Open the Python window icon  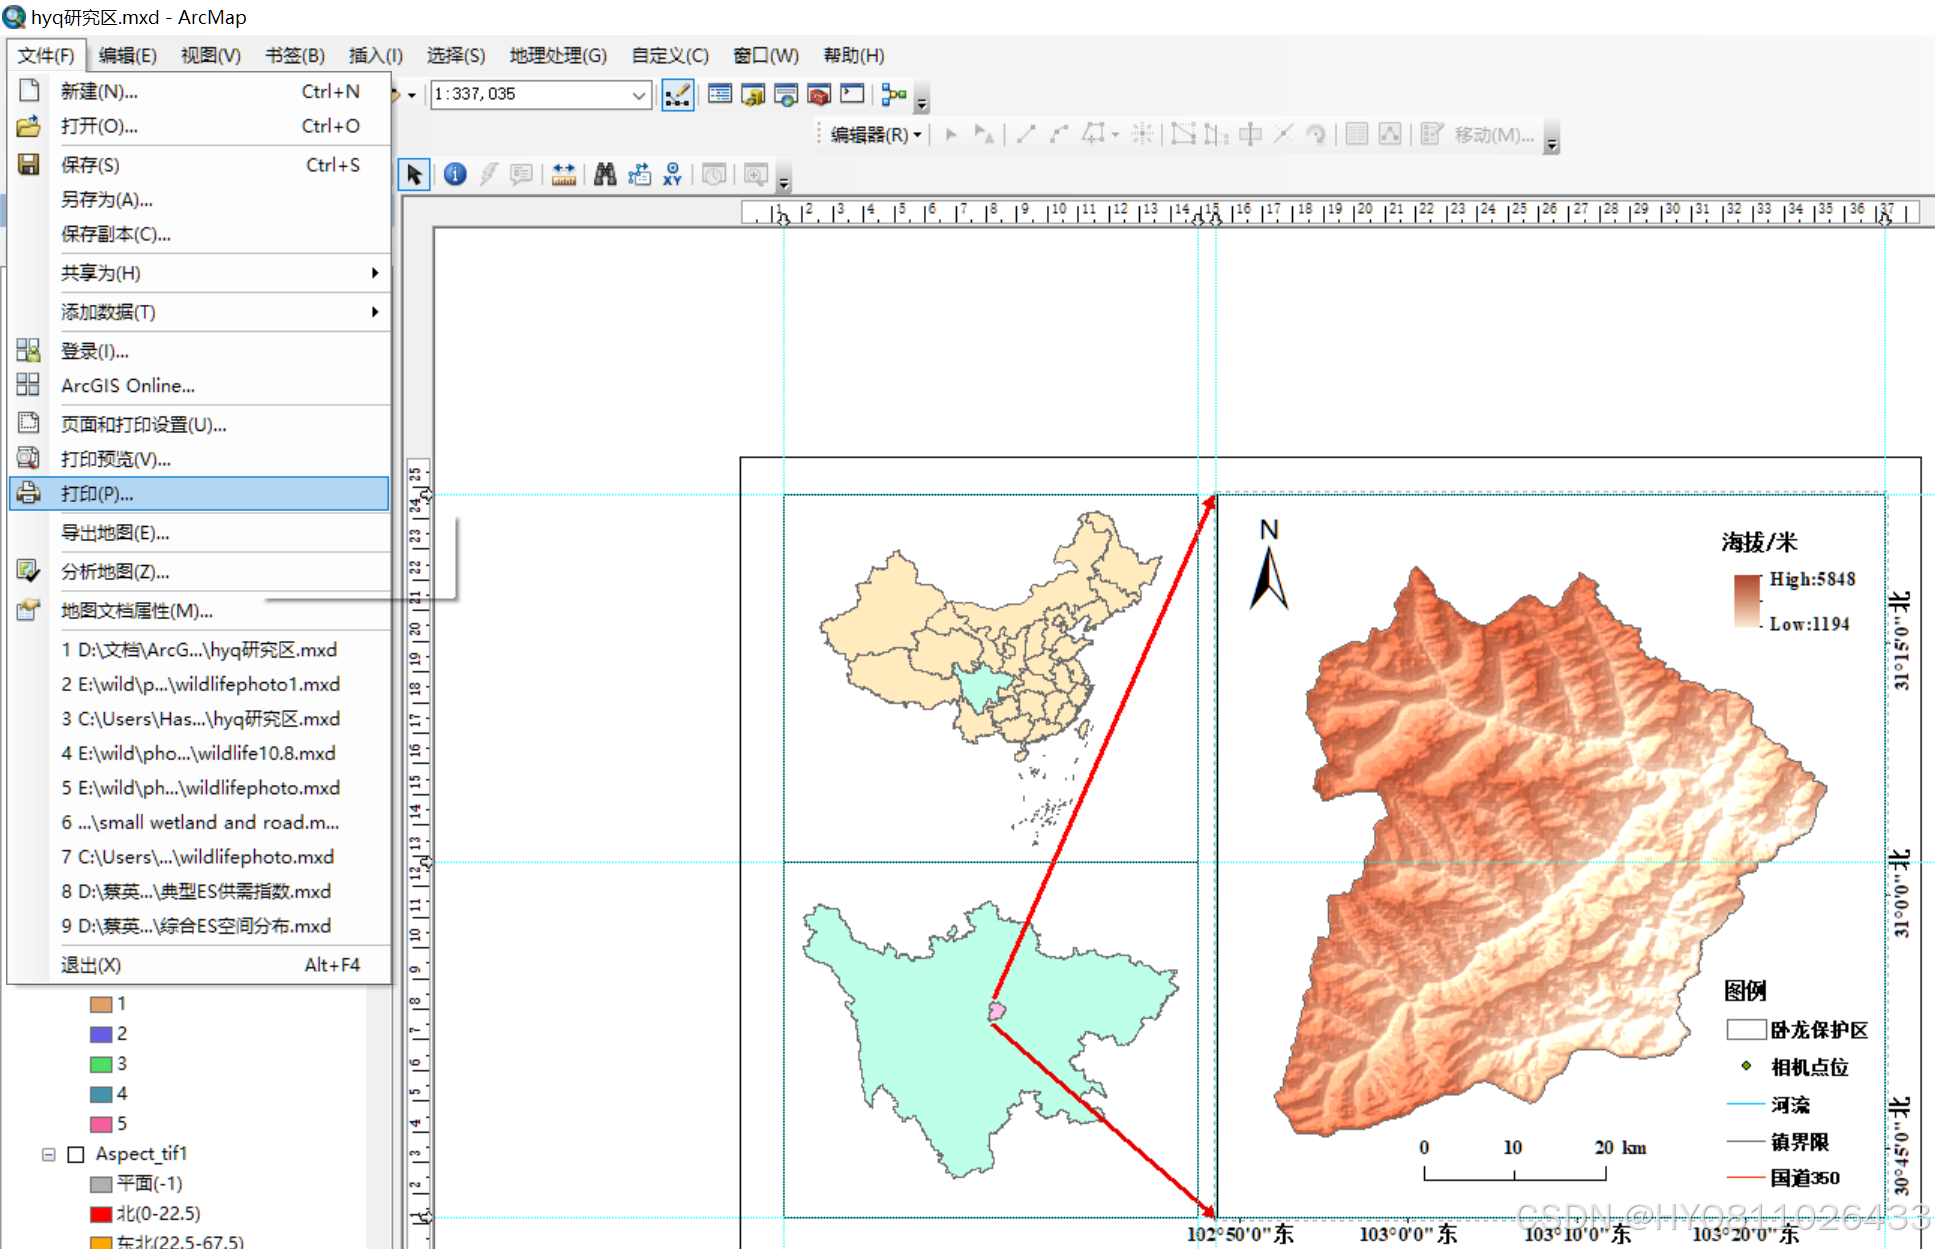point(852,95)
